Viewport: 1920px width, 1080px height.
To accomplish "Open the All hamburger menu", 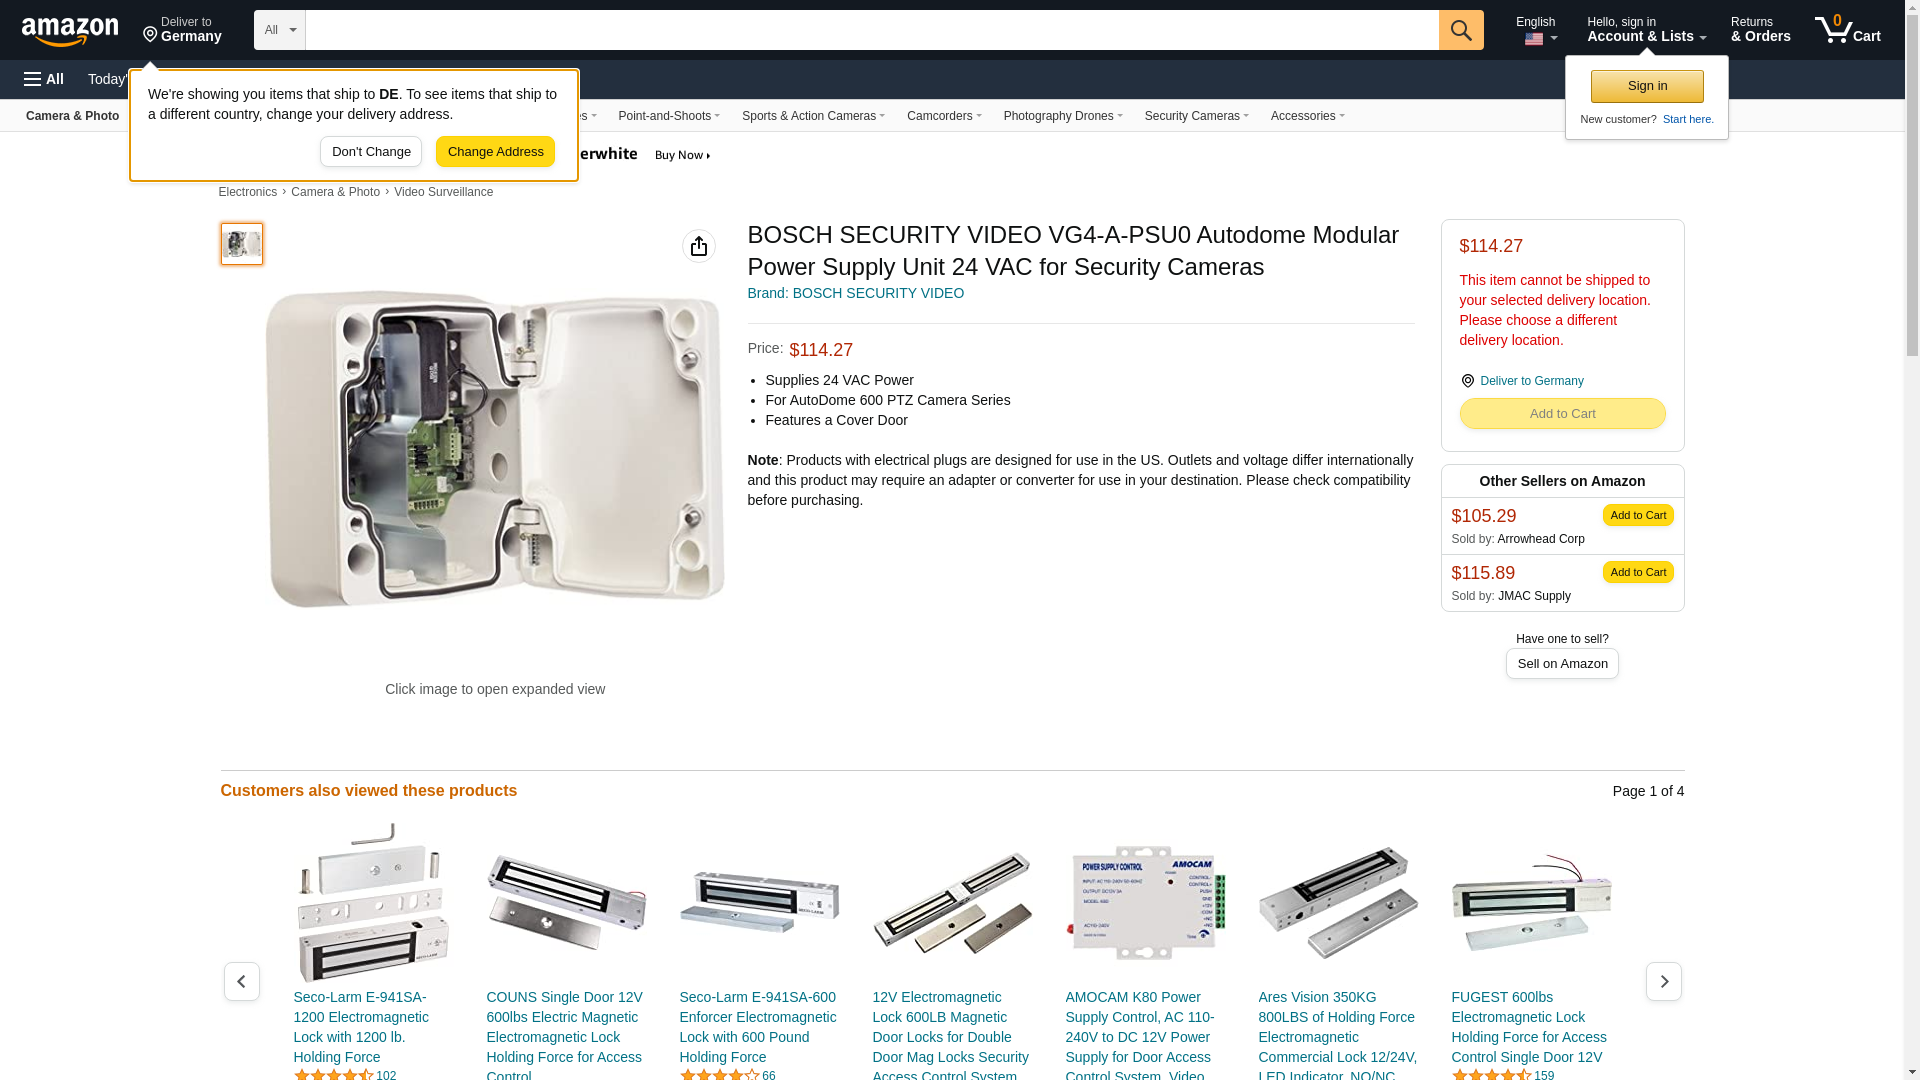I will [x=44, y=79].
